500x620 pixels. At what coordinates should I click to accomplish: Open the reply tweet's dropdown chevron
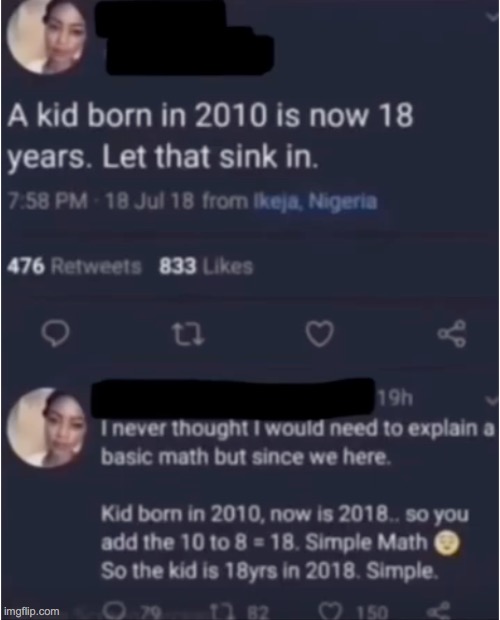(492, 401)
